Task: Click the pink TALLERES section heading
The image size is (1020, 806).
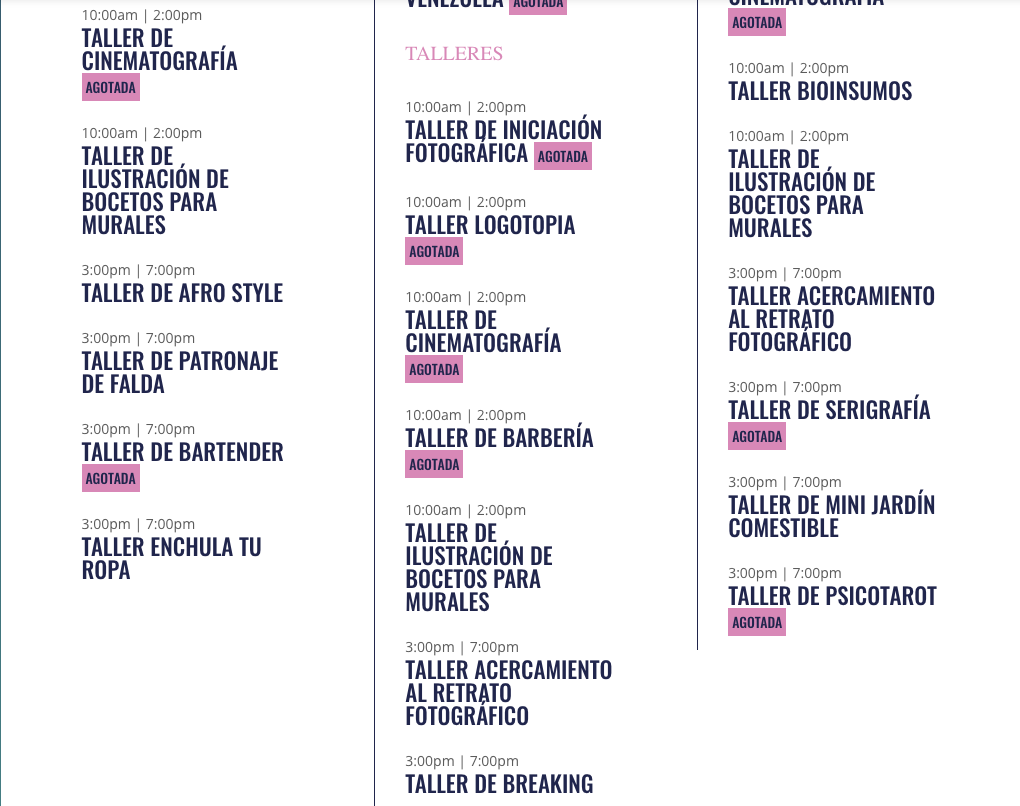Action: (x=454, y=54)
